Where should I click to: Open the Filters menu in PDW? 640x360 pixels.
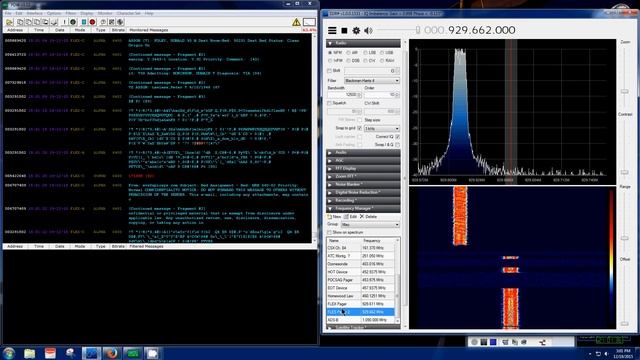coord(71,13)
